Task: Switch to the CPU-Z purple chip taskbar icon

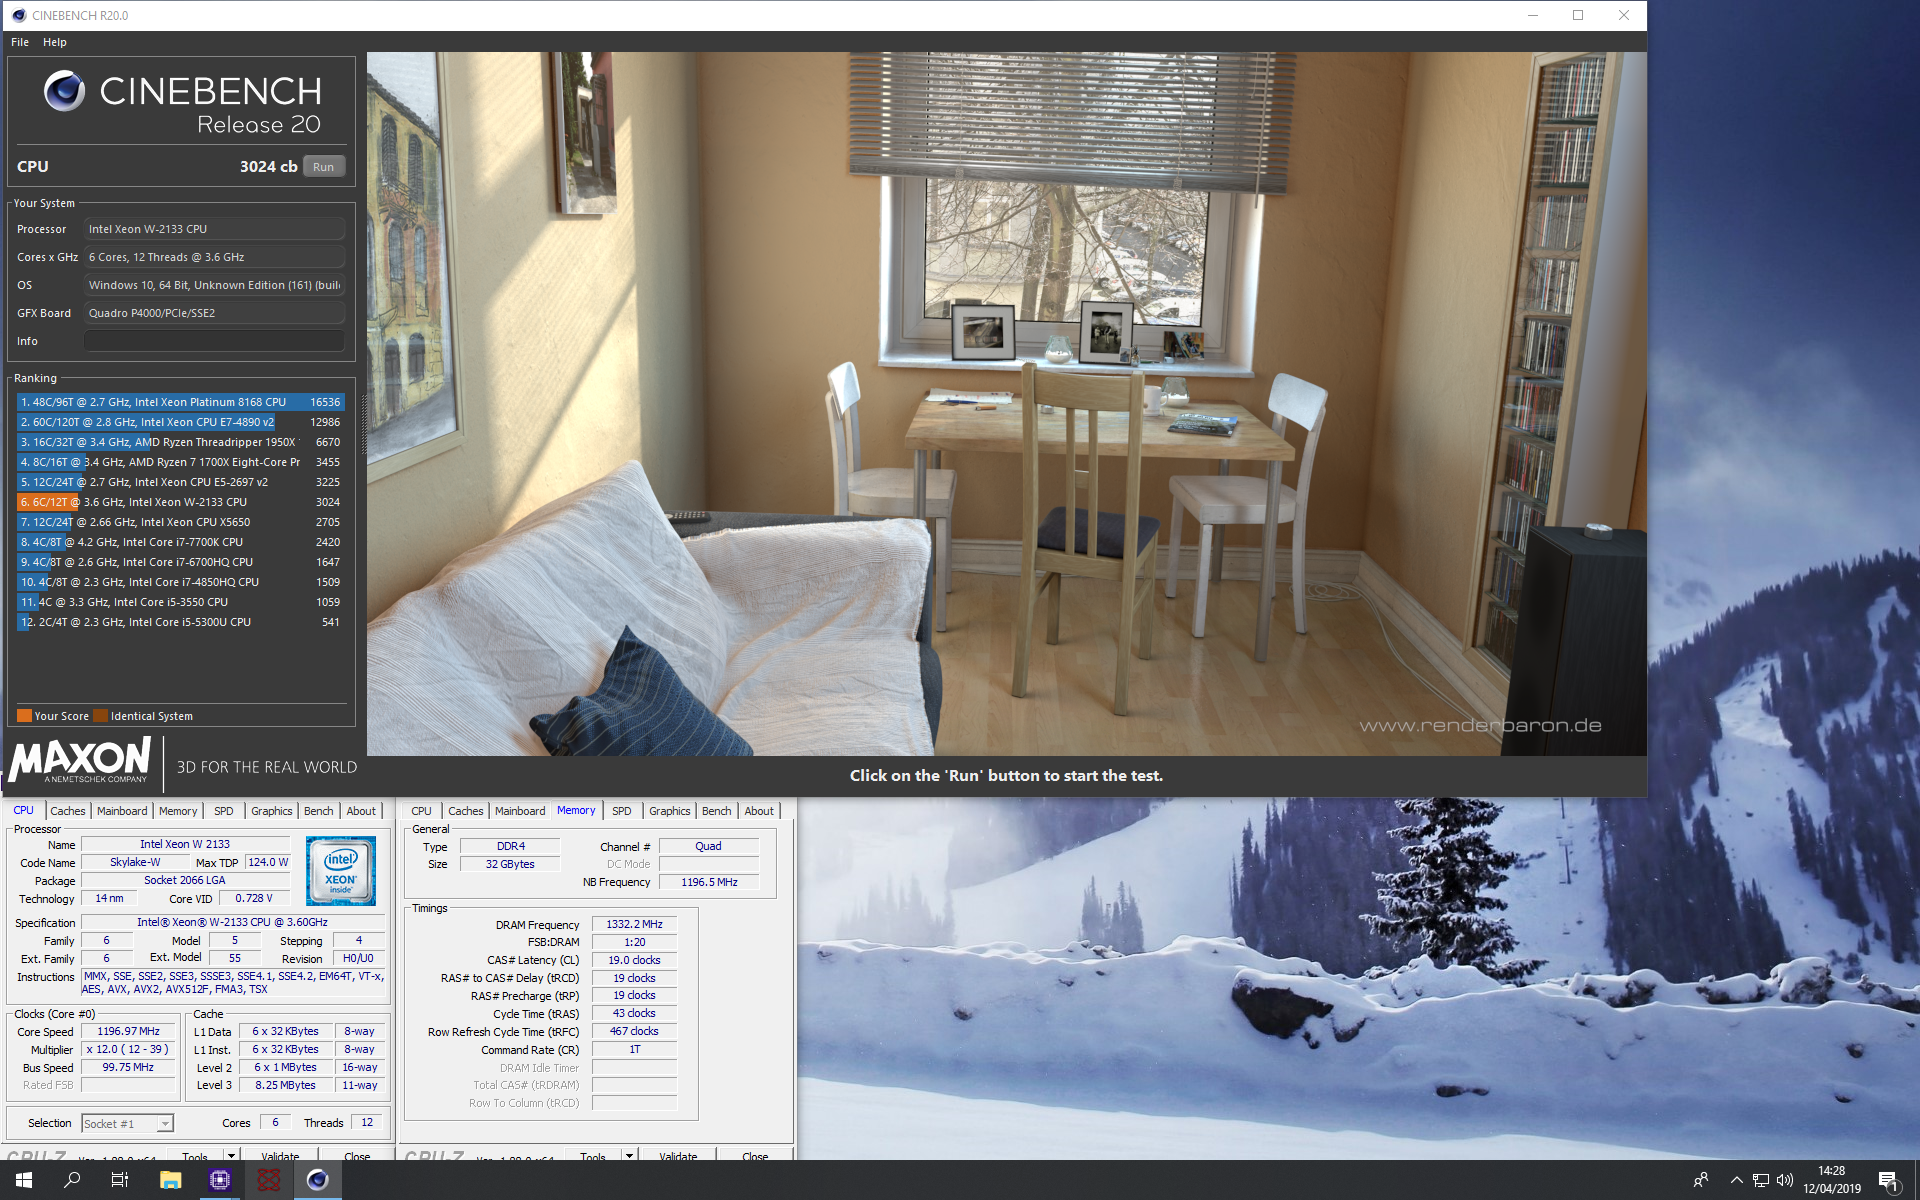Action: pos(219,1180)
